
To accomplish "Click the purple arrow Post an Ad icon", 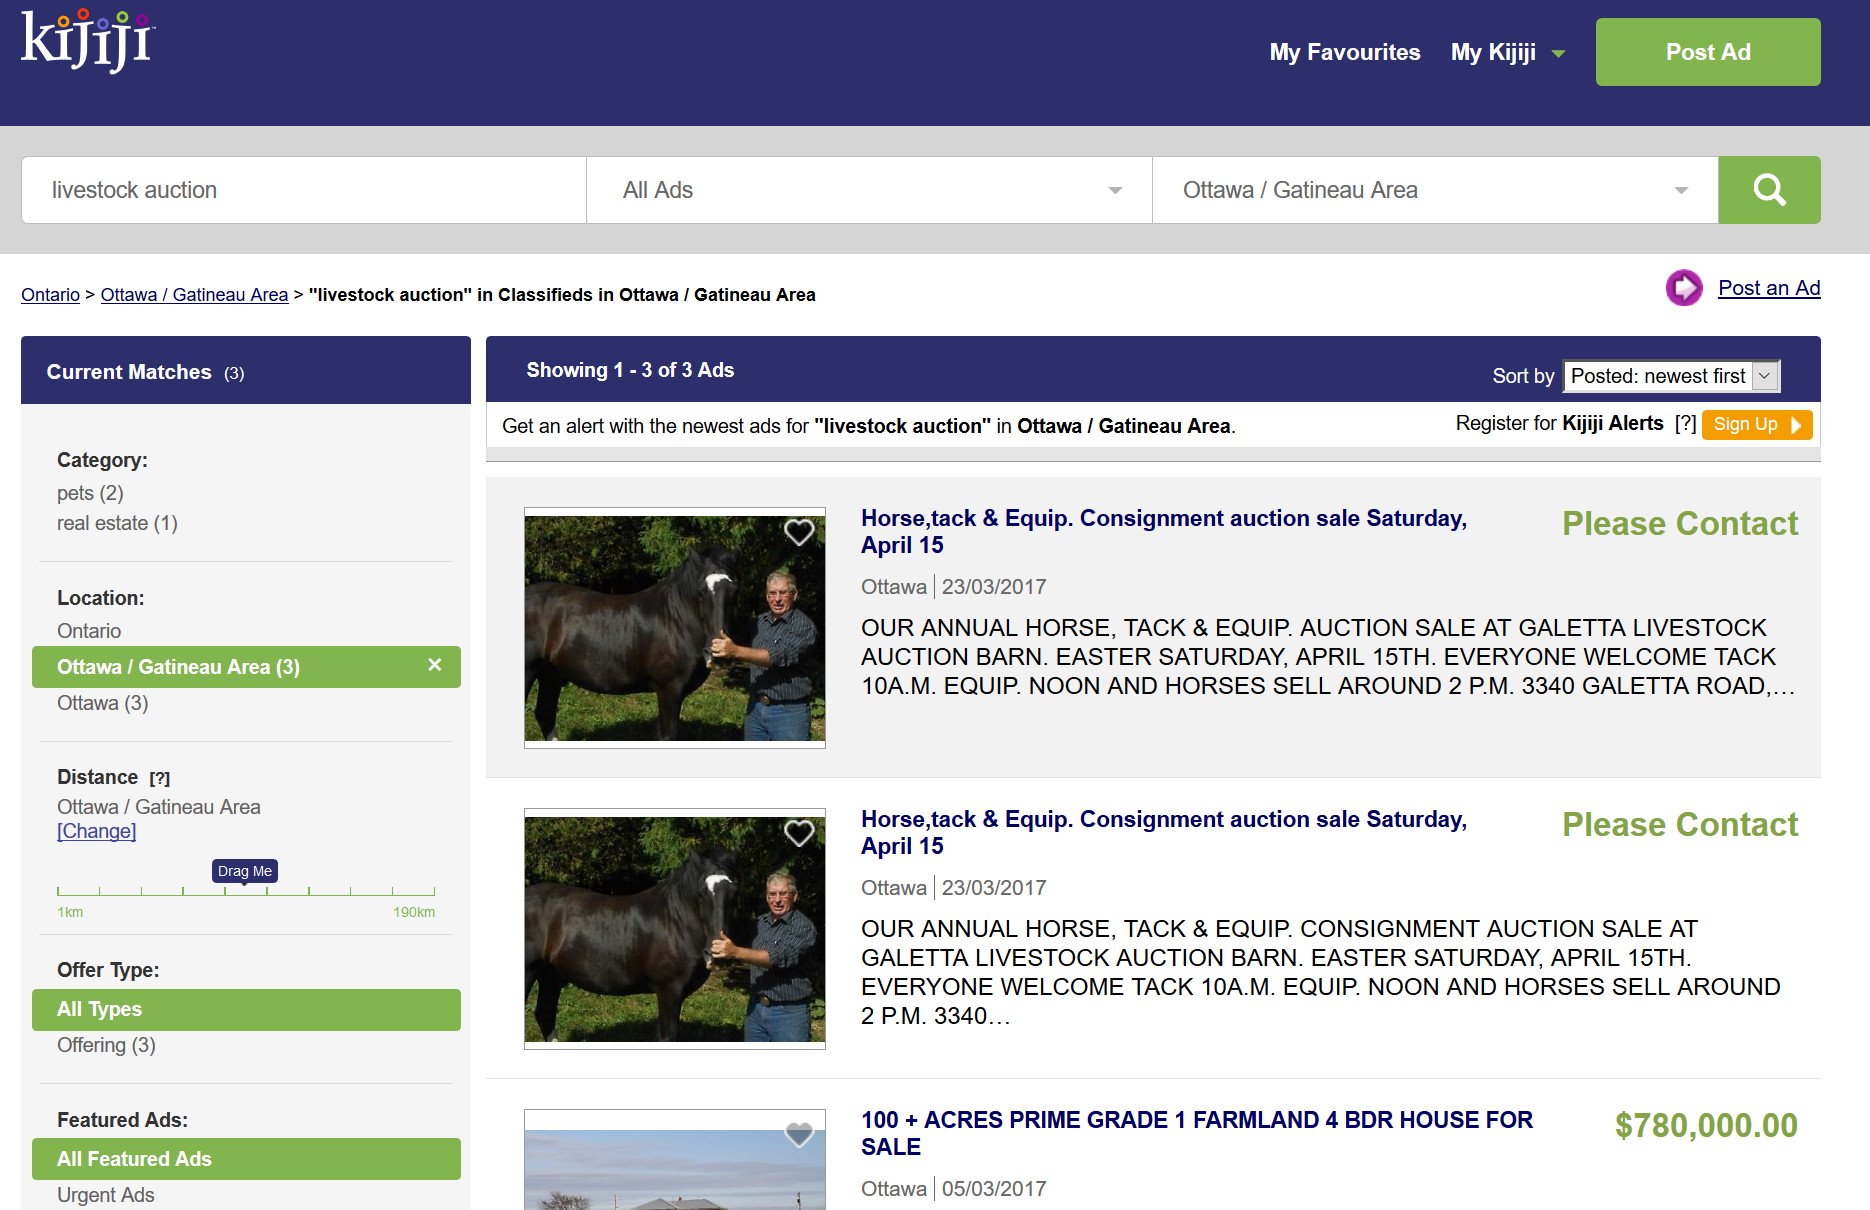I will [1684, 288].
